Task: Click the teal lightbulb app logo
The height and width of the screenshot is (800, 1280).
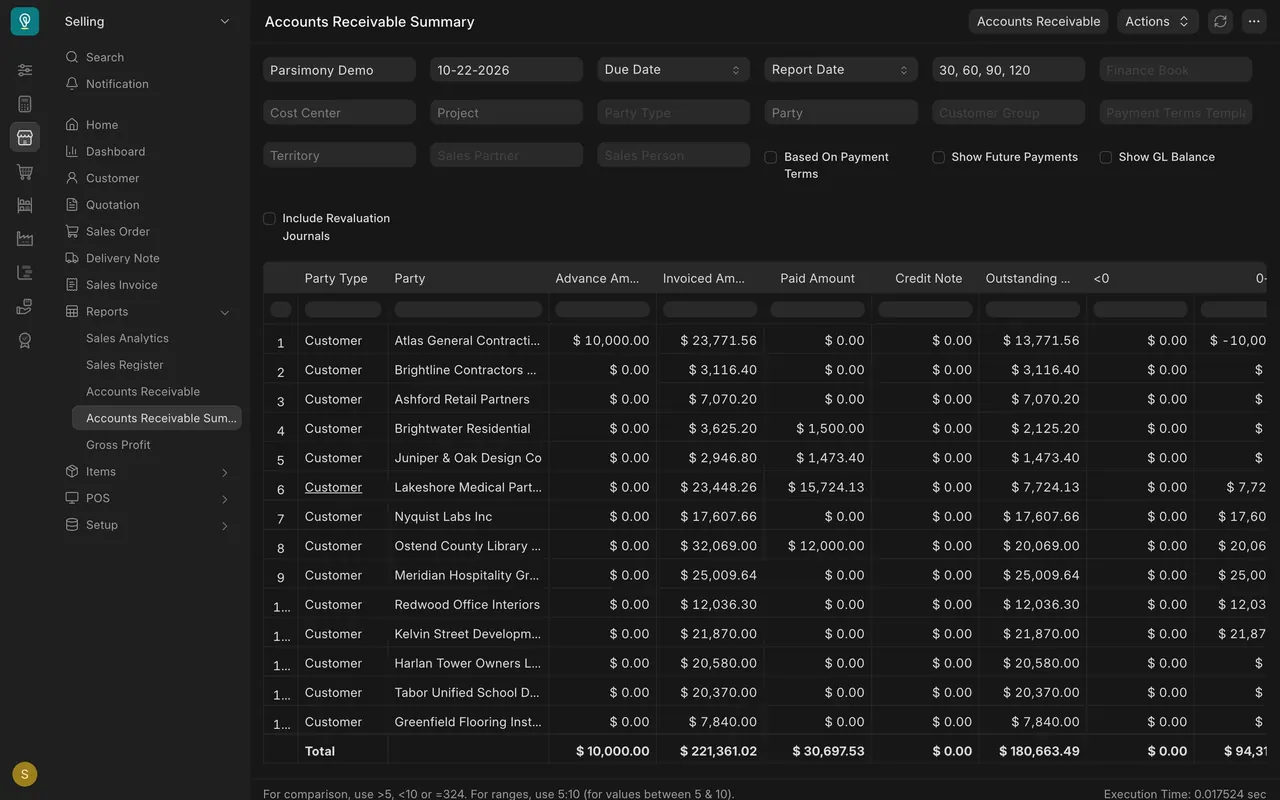Action: (25, 21)
